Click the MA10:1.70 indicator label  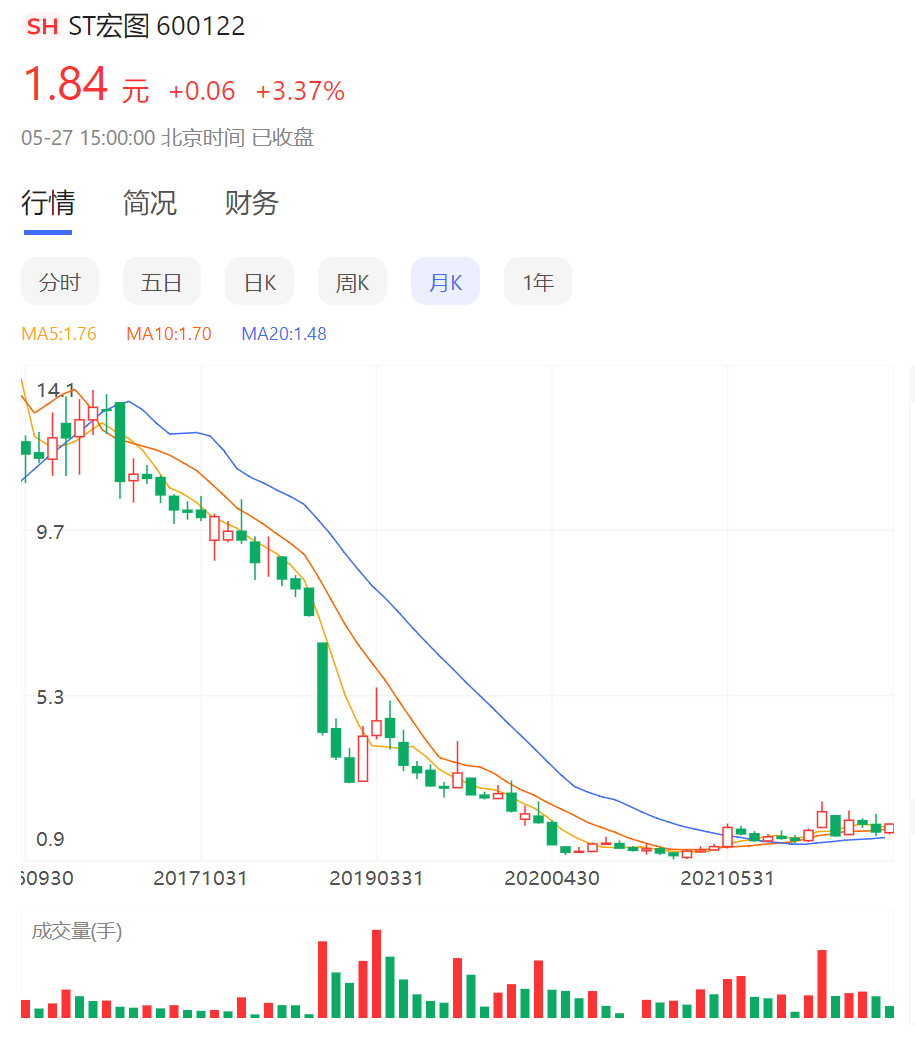(169, 334)
